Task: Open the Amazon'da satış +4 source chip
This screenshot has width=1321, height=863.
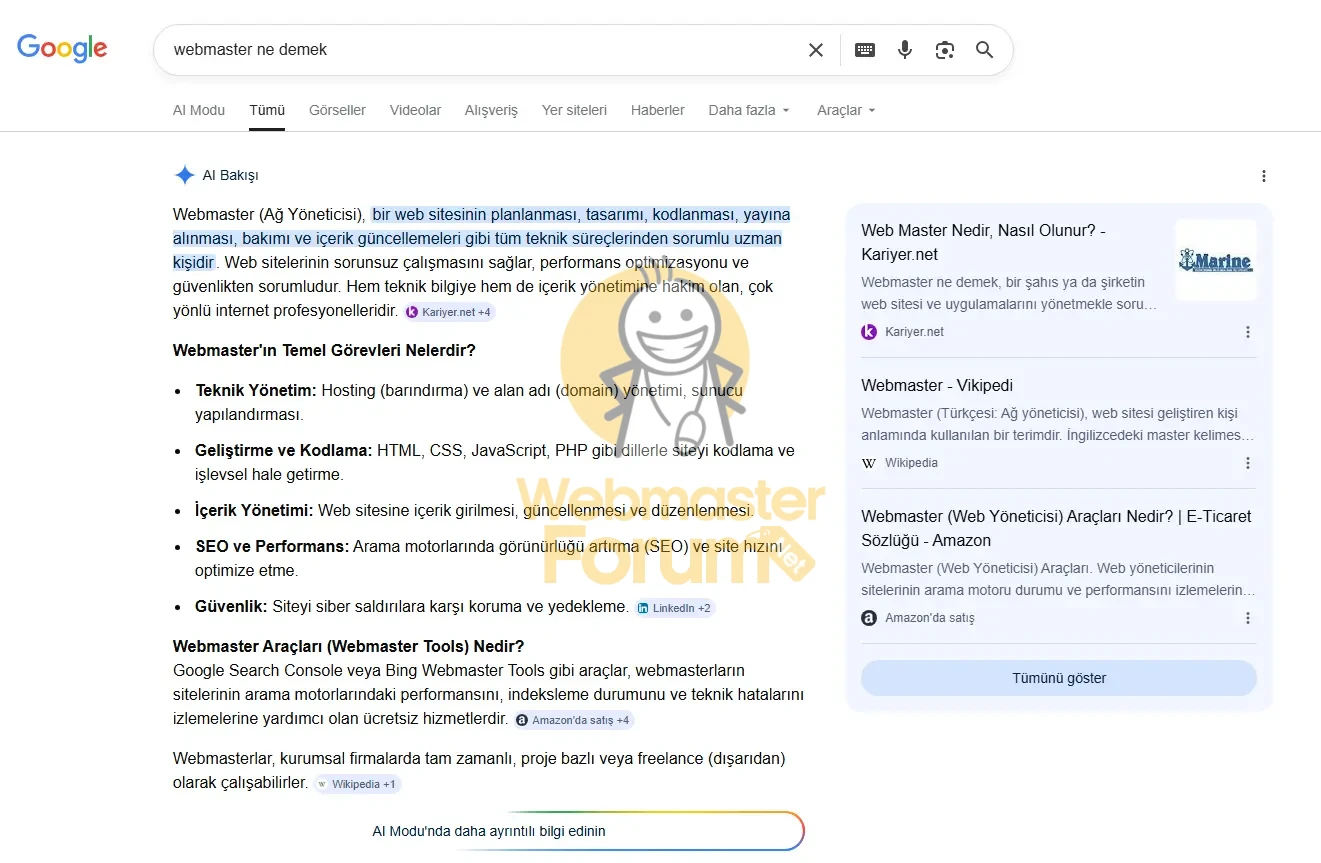Action: tap(574, 720)
